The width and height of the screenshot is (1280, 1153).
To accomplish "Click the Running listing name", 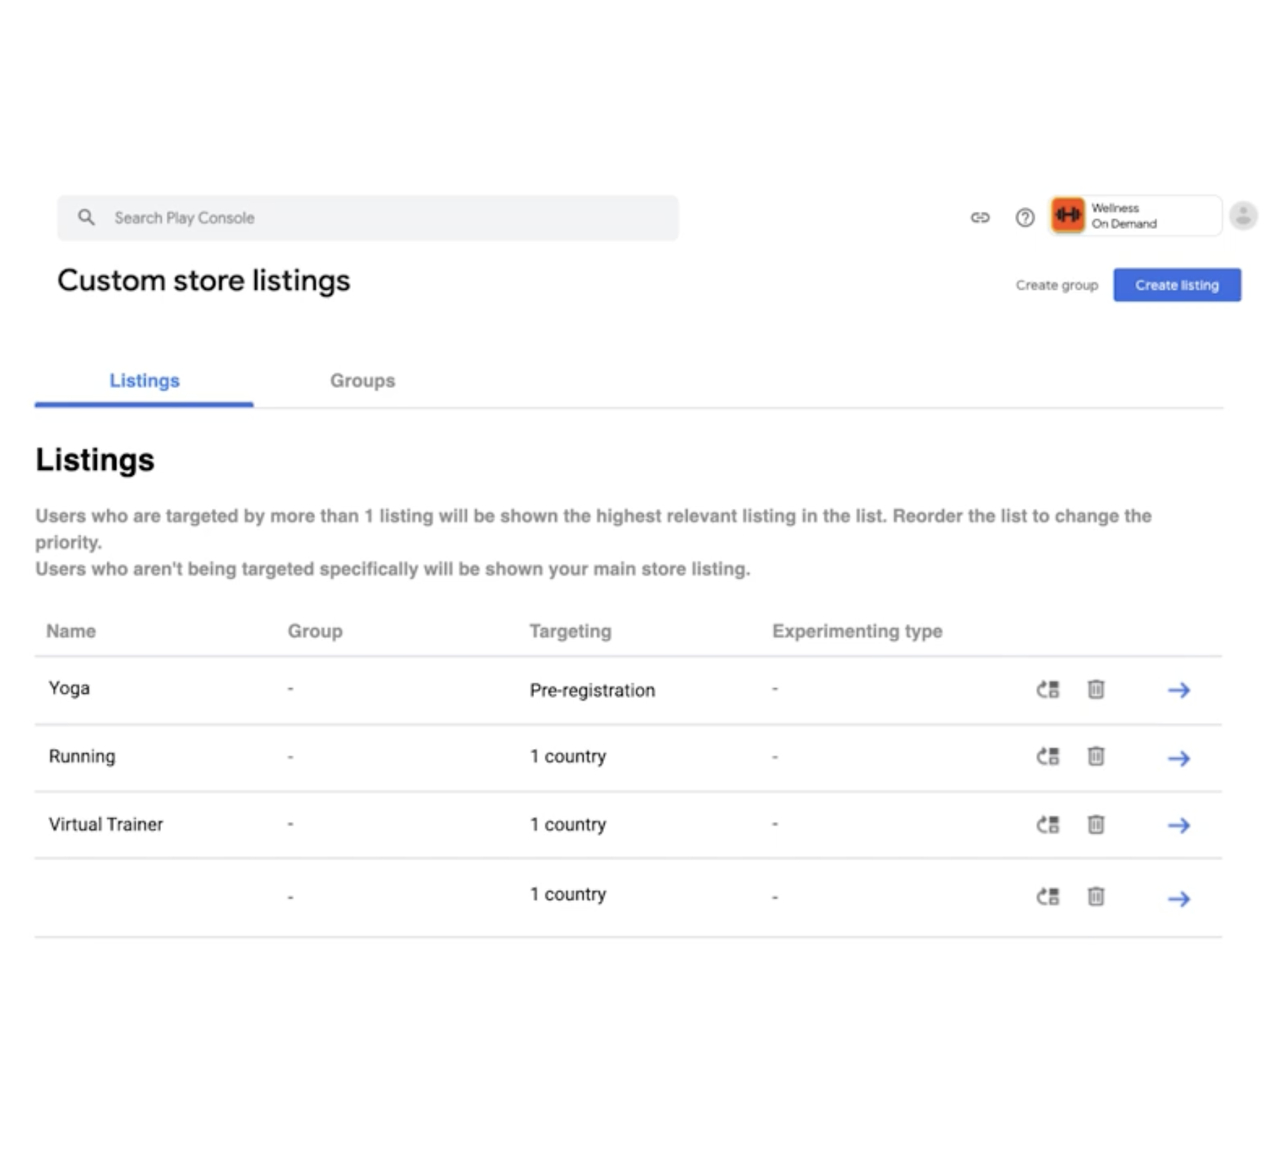I will click(x=82, y=756).
